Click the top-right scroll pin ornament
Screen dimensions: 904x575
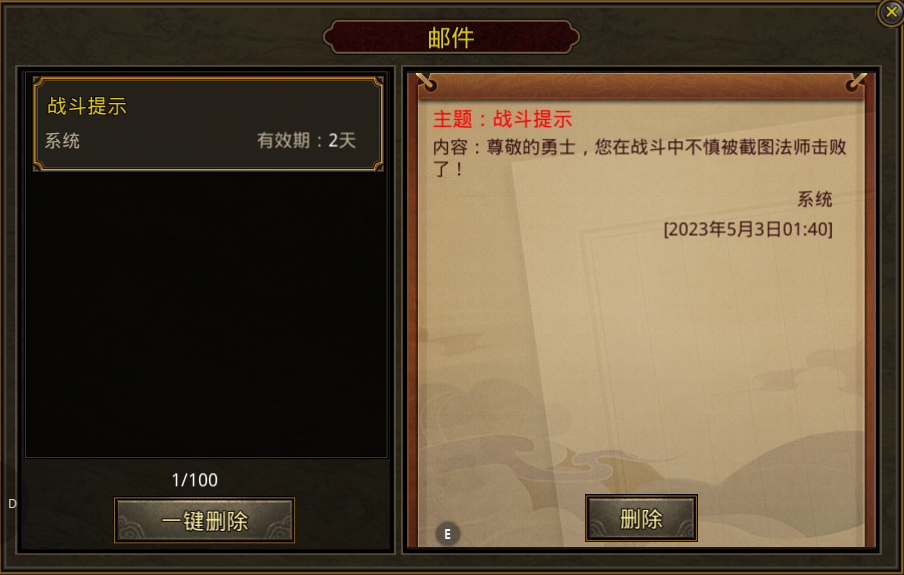pyautogui.click(x=856, y=82)
